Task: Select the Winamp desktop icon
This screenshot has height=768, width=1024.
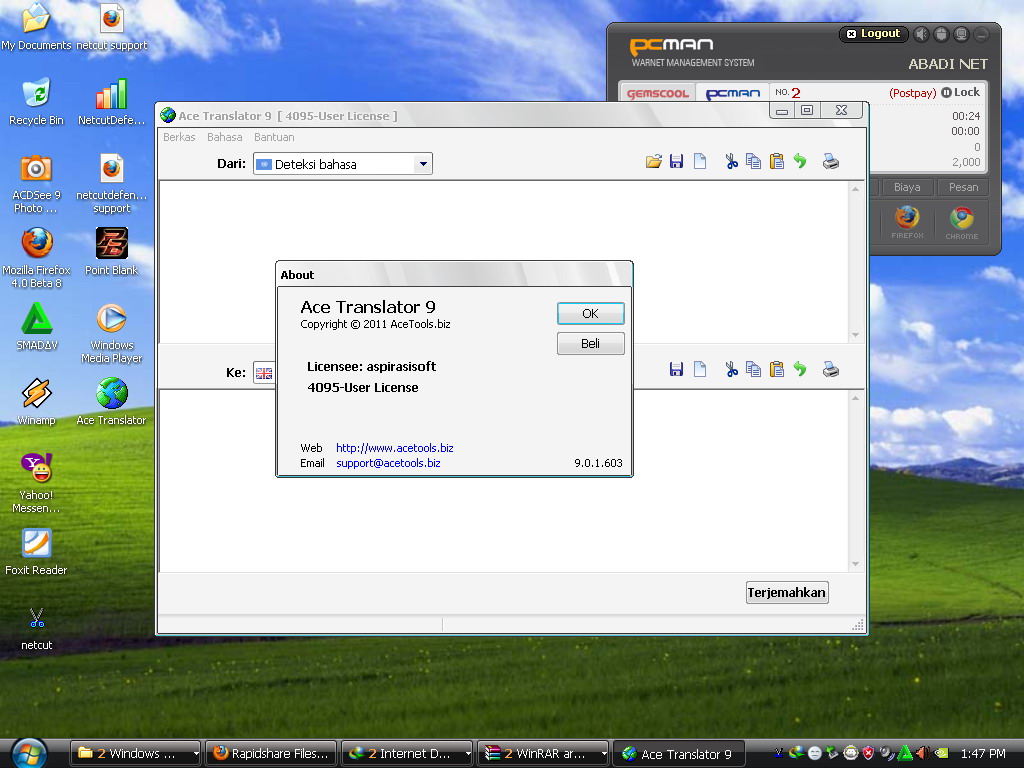Action: point(37,401)
